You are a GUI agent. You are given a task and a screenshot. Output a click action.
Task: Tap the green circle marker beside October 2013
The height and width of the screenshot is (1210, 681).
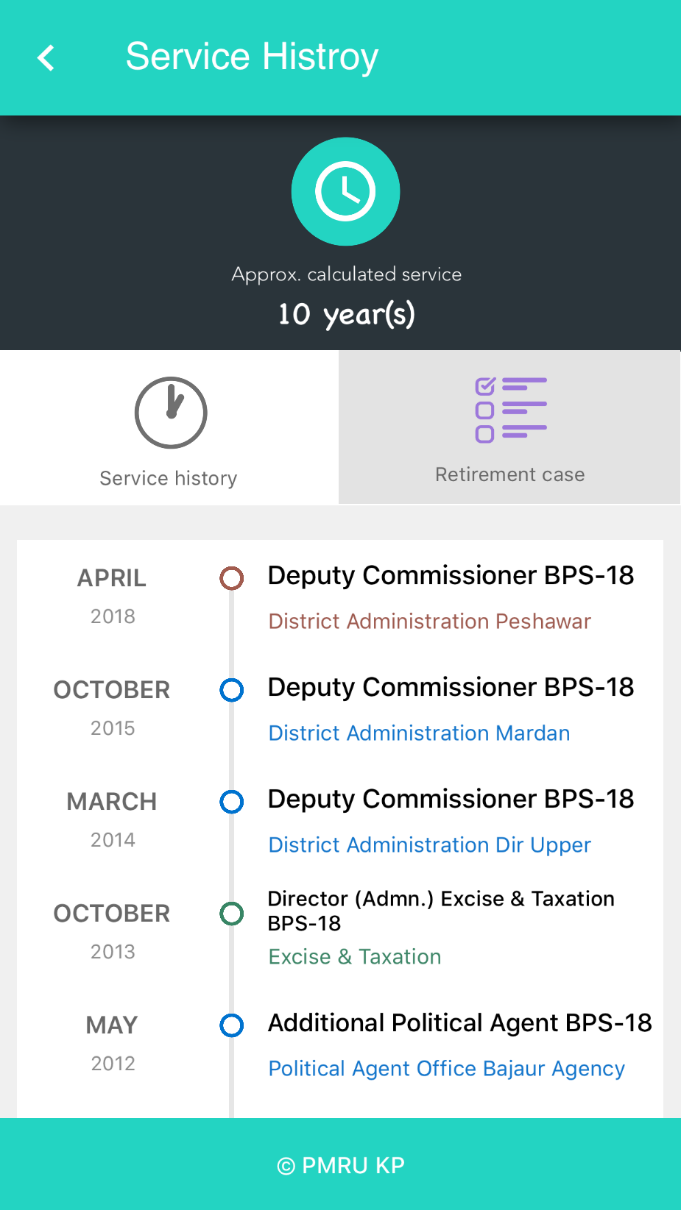coord(231,913)
